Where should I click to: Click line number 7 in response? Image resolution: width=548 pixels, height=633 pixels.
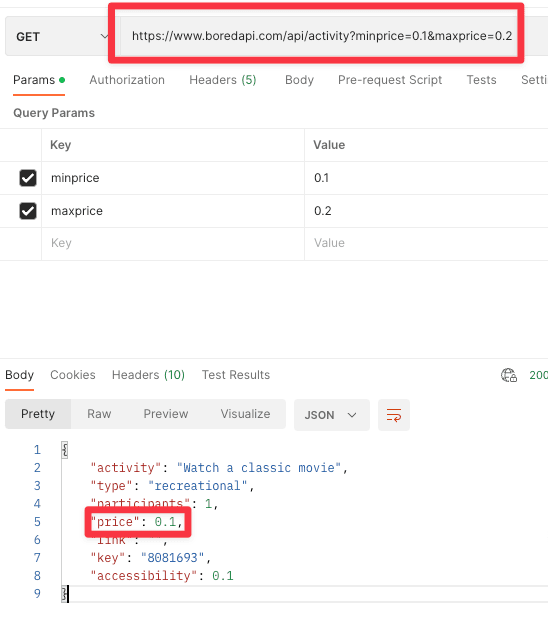37,558
